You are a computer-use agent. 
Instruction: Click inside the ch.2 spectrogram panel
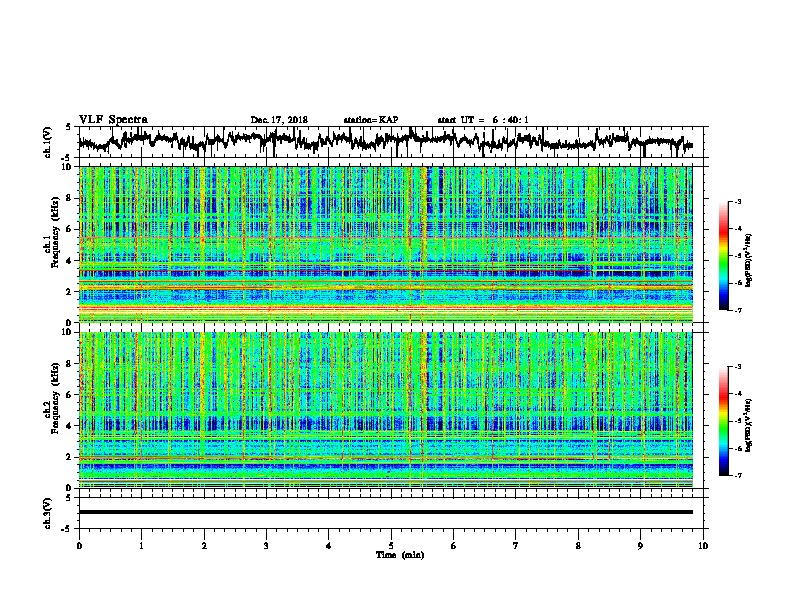(386, 410)
